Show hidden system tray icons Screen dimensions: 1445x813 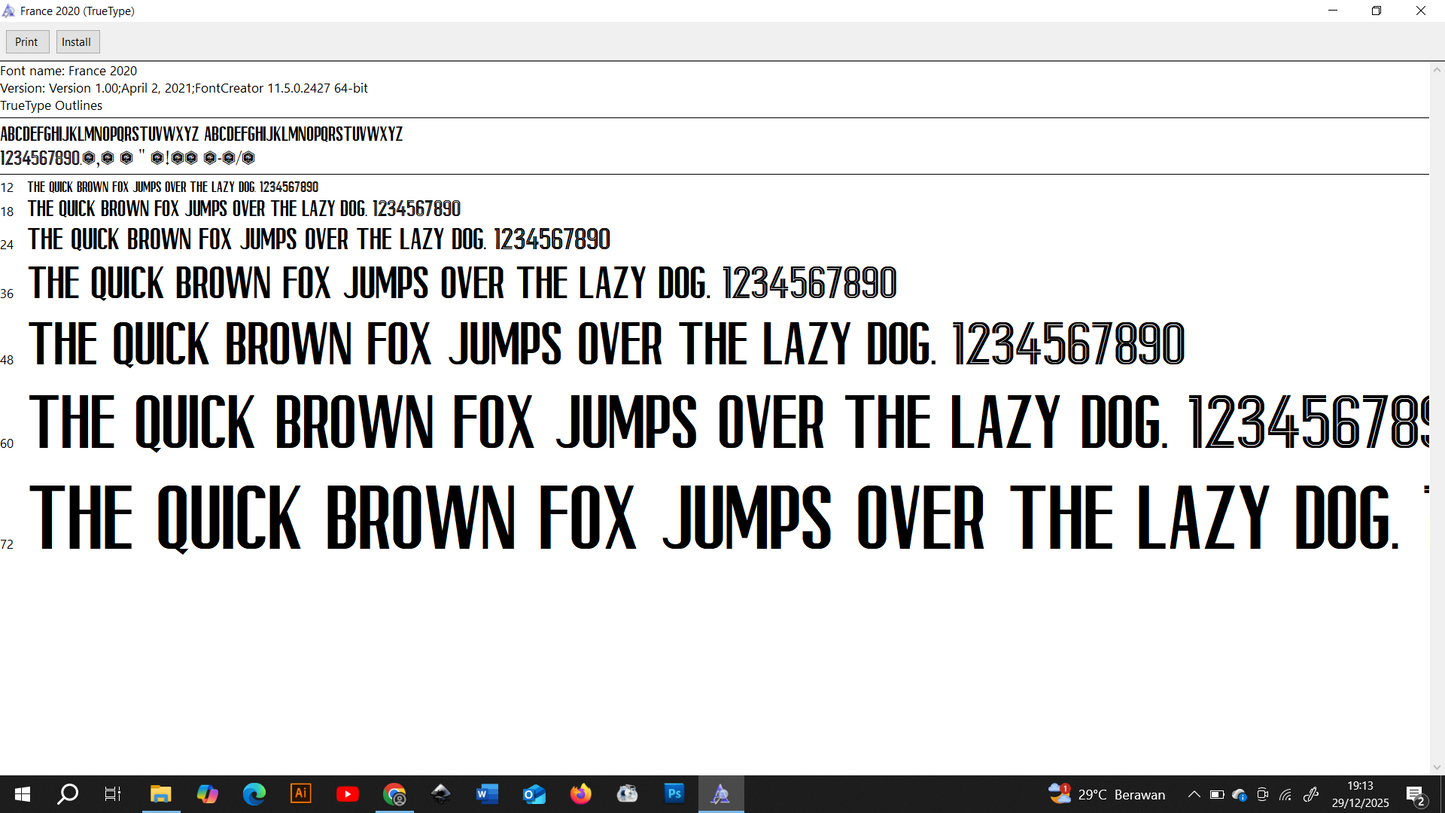tap(1193, 795)
